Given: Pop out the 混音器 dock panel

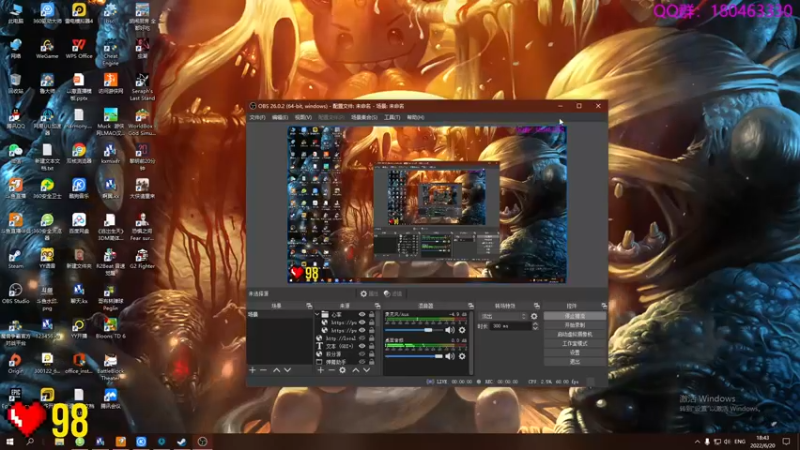Looking at the screenshot, I should tap(470, 306).
